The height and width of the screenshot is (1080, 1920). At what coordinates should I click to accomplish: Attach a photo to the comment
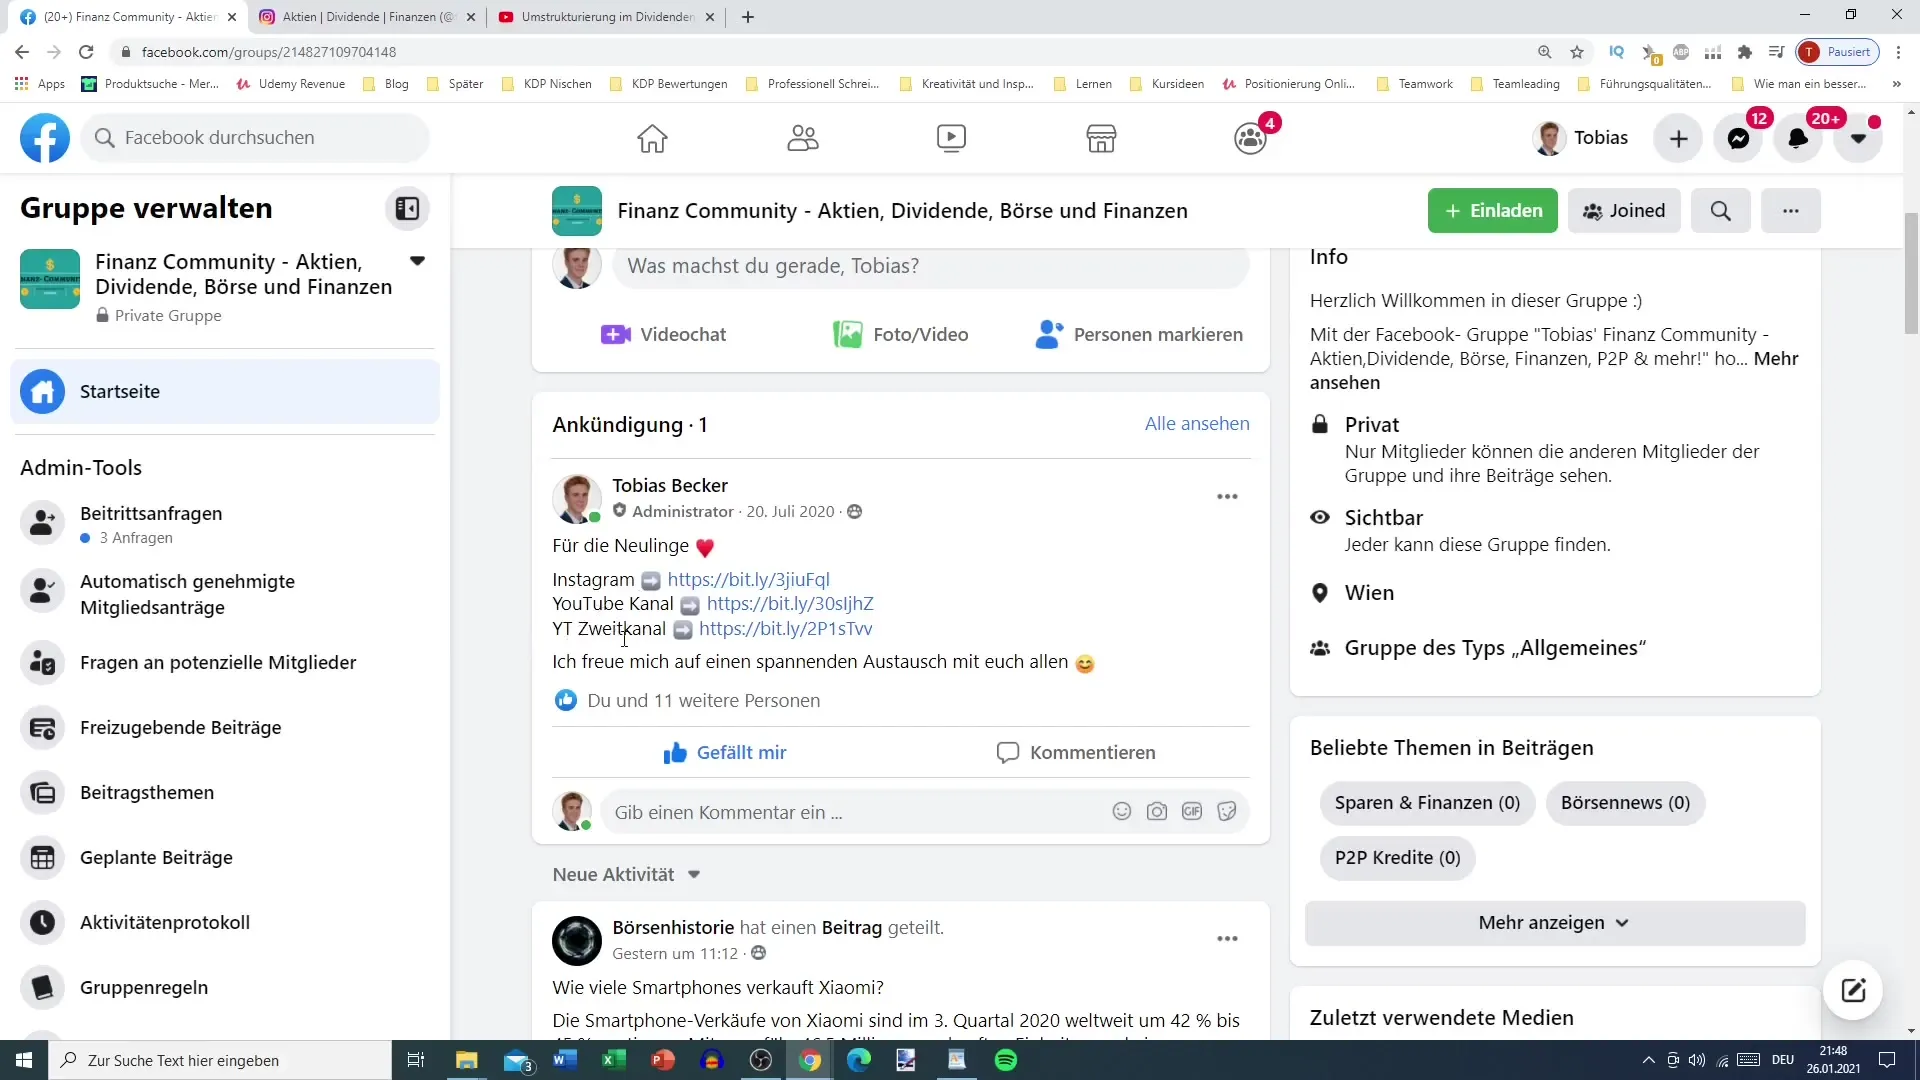[x=1157, y=812]
